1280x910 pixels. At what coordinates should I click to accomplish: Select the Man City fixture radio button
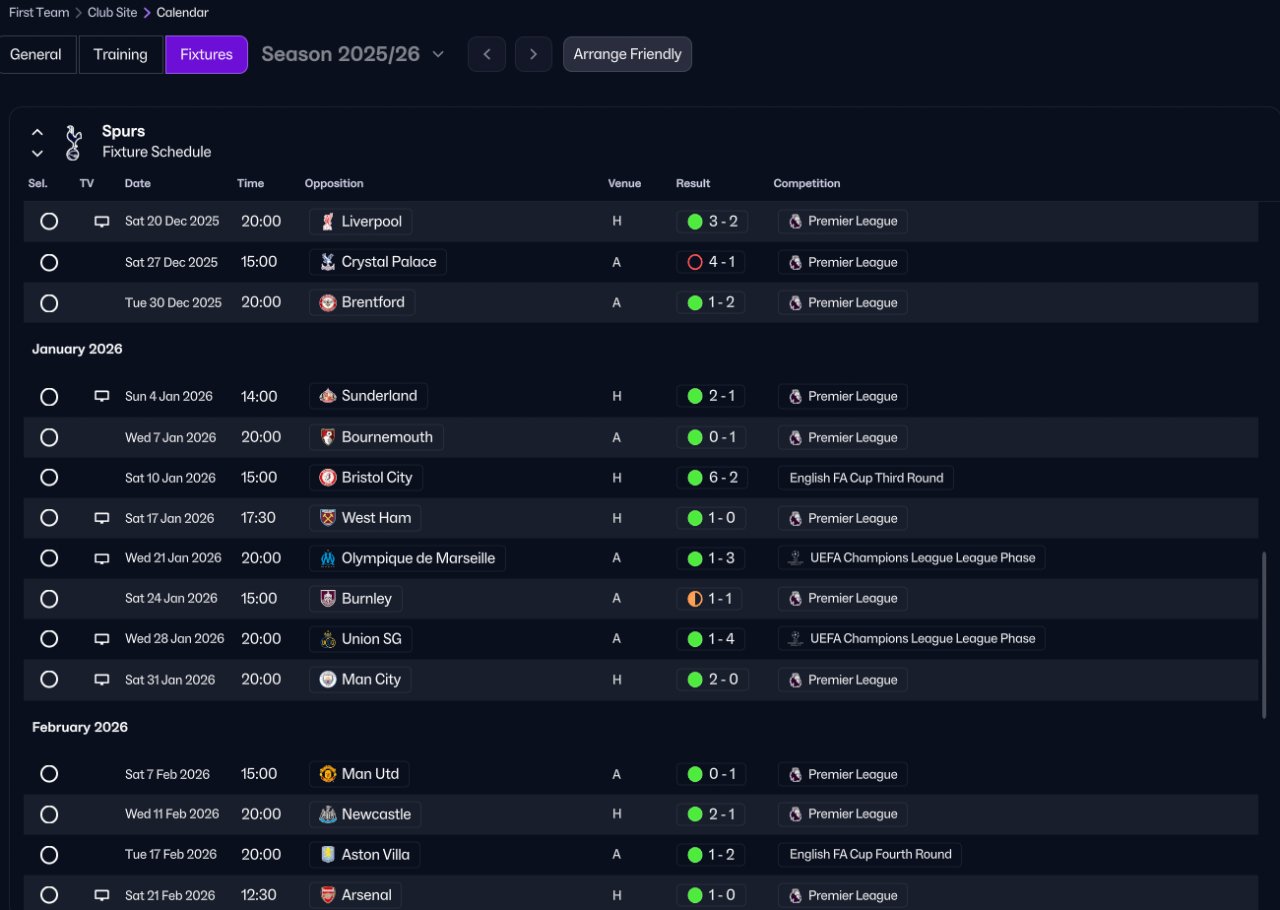49,680
